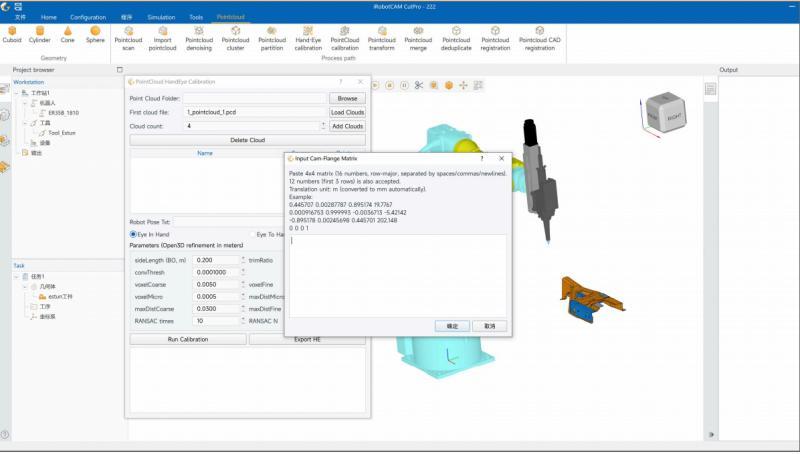The image size is (800, 454).
Task: Adjust voxelCoarse spinner arrows
Action: pos(243,285)
